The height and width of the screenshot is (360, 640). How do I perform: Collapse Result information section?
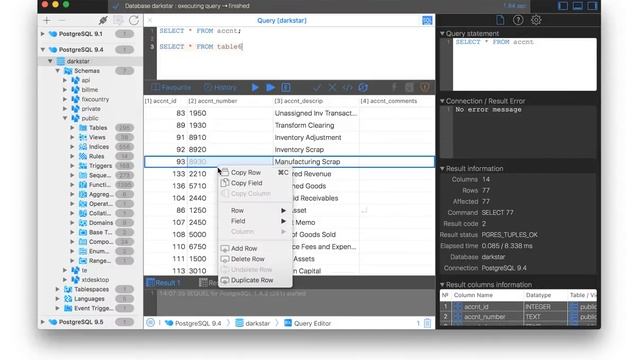coord(442,168)
